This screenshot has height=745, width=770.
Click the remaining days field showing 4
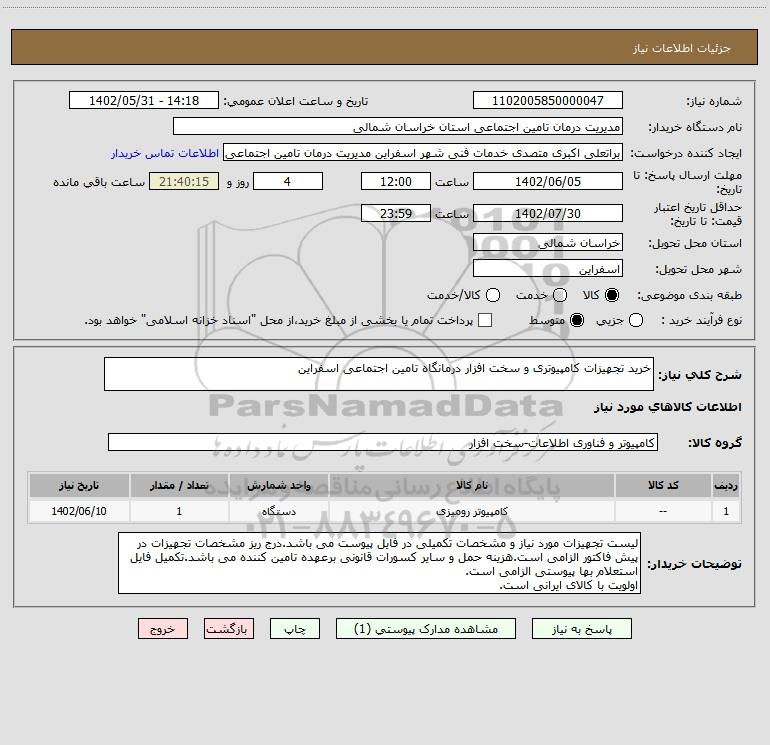[288, 181]
